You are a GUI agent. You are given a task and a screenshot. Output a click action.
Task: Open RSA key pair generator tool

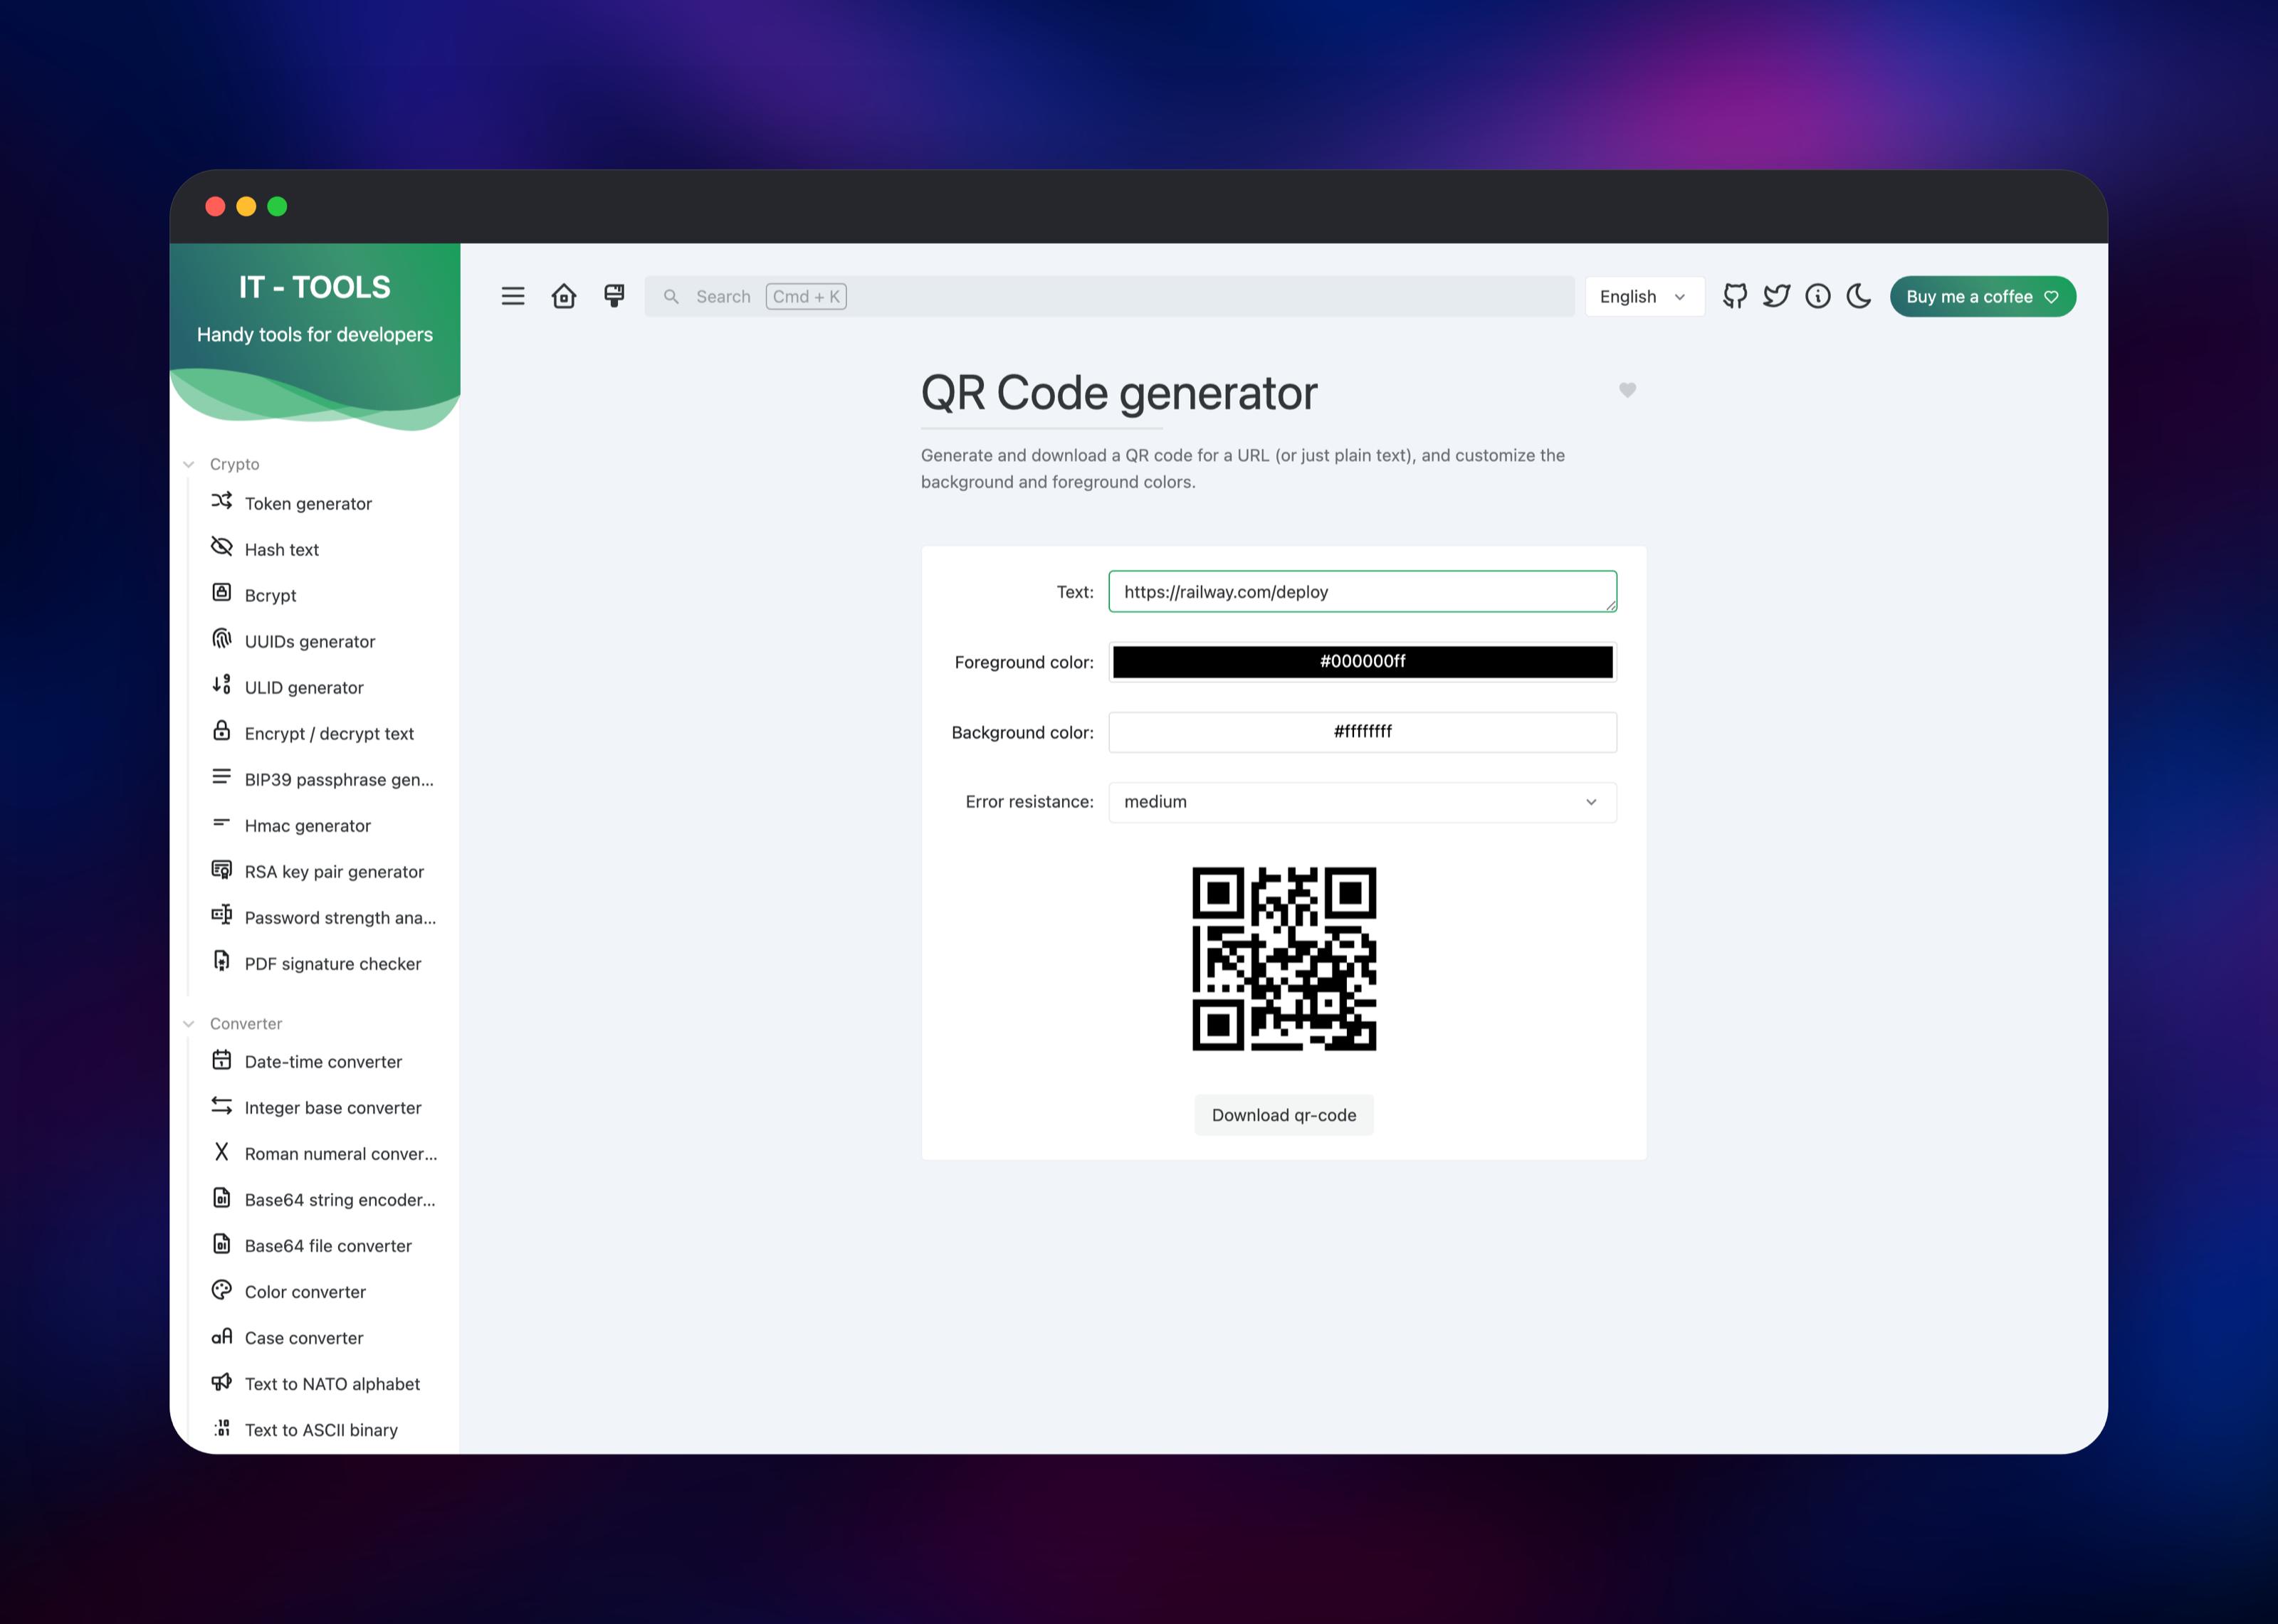(334, 872)
